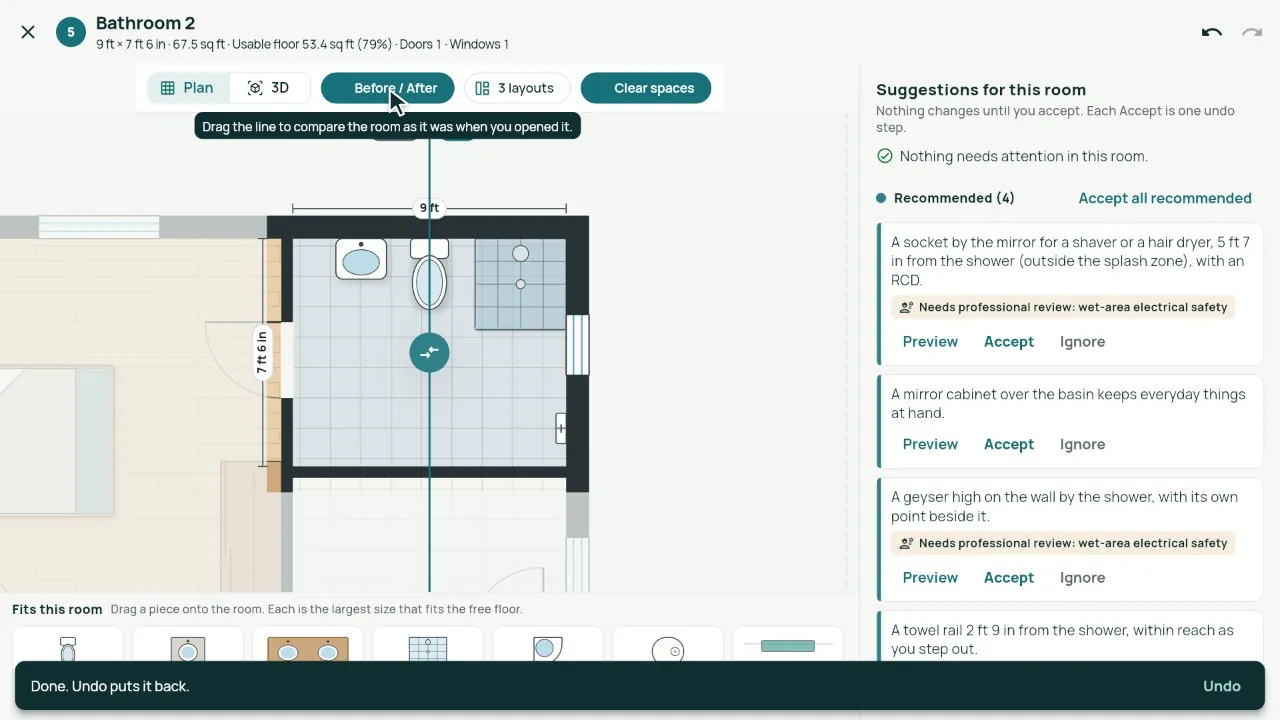Click the professional review badge on the socket card

1063,308
